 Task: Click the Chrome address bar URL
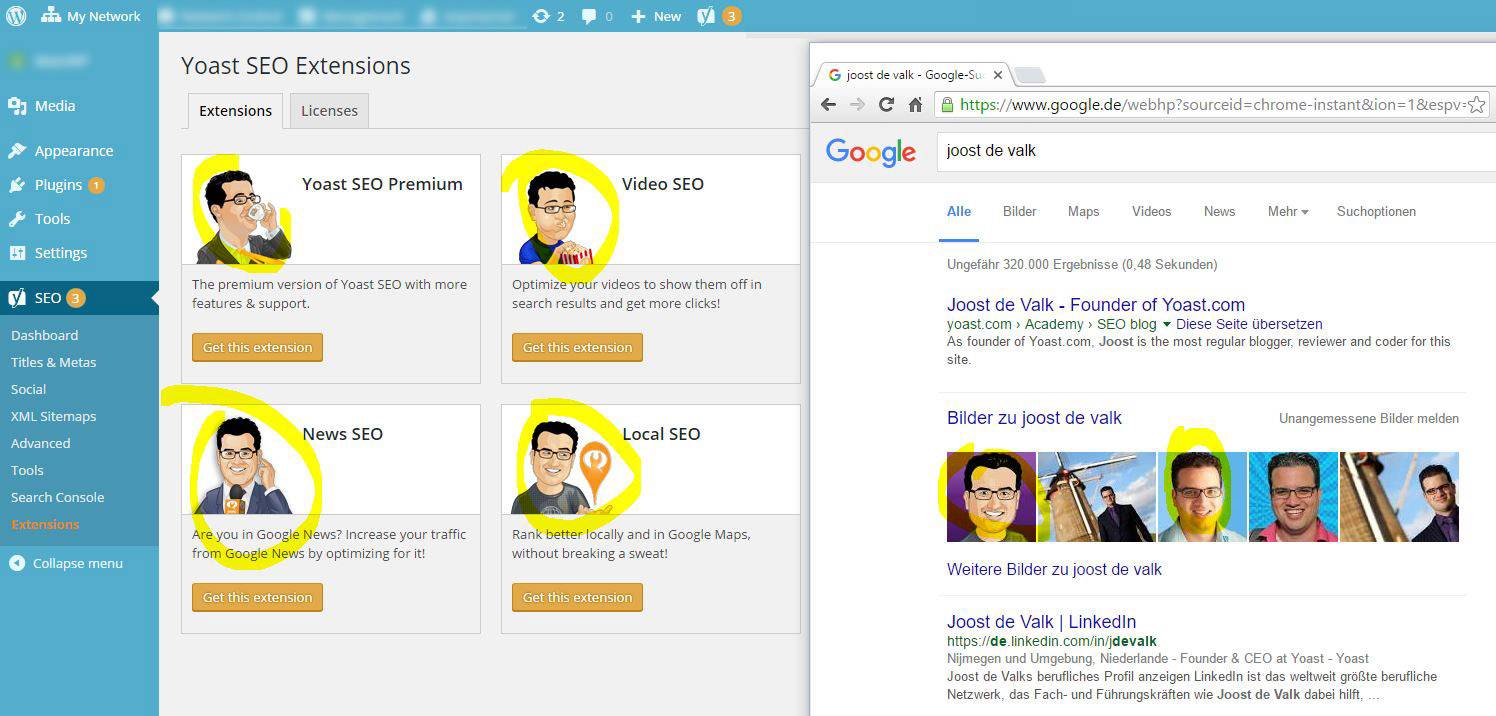click(1210, 104)
